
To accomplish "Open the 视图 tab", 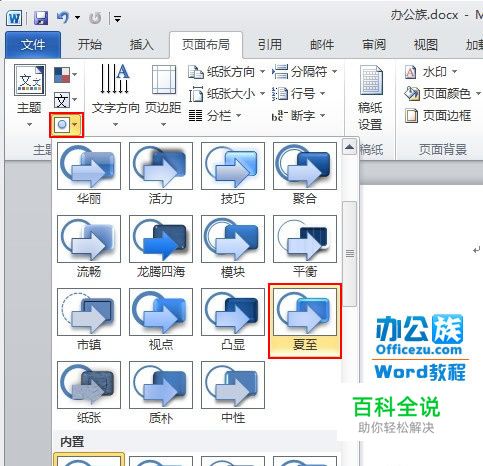I will click(426, 45).
